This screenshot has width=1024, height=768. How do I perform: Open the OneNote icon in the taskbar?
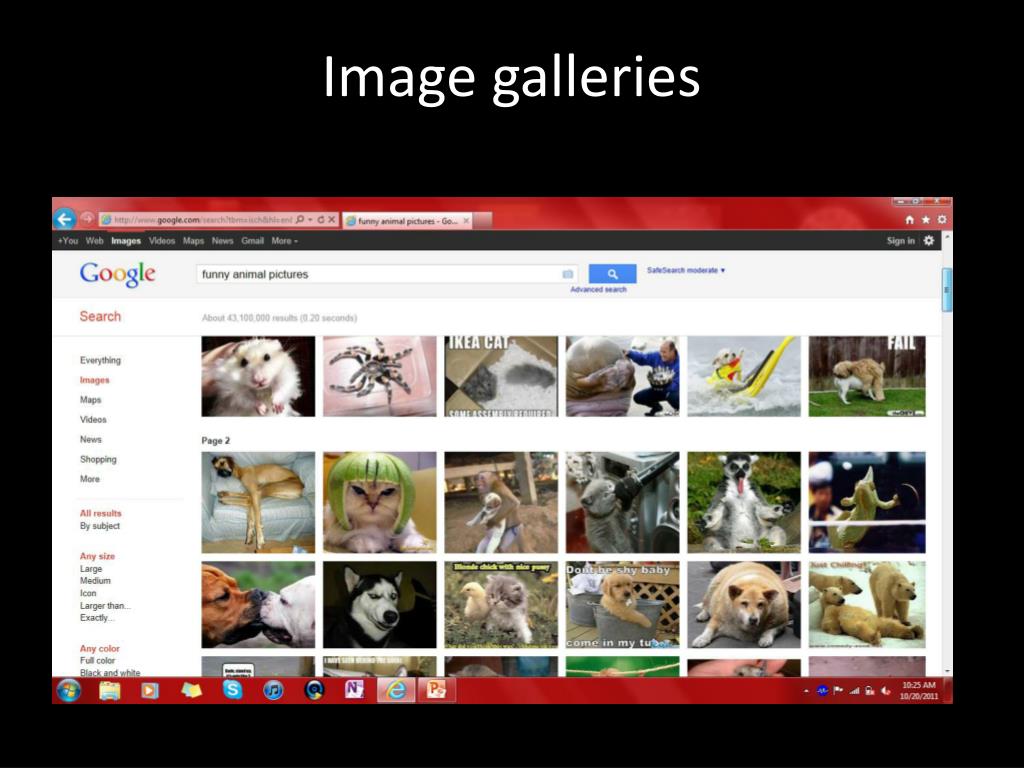tap(354, 690)
